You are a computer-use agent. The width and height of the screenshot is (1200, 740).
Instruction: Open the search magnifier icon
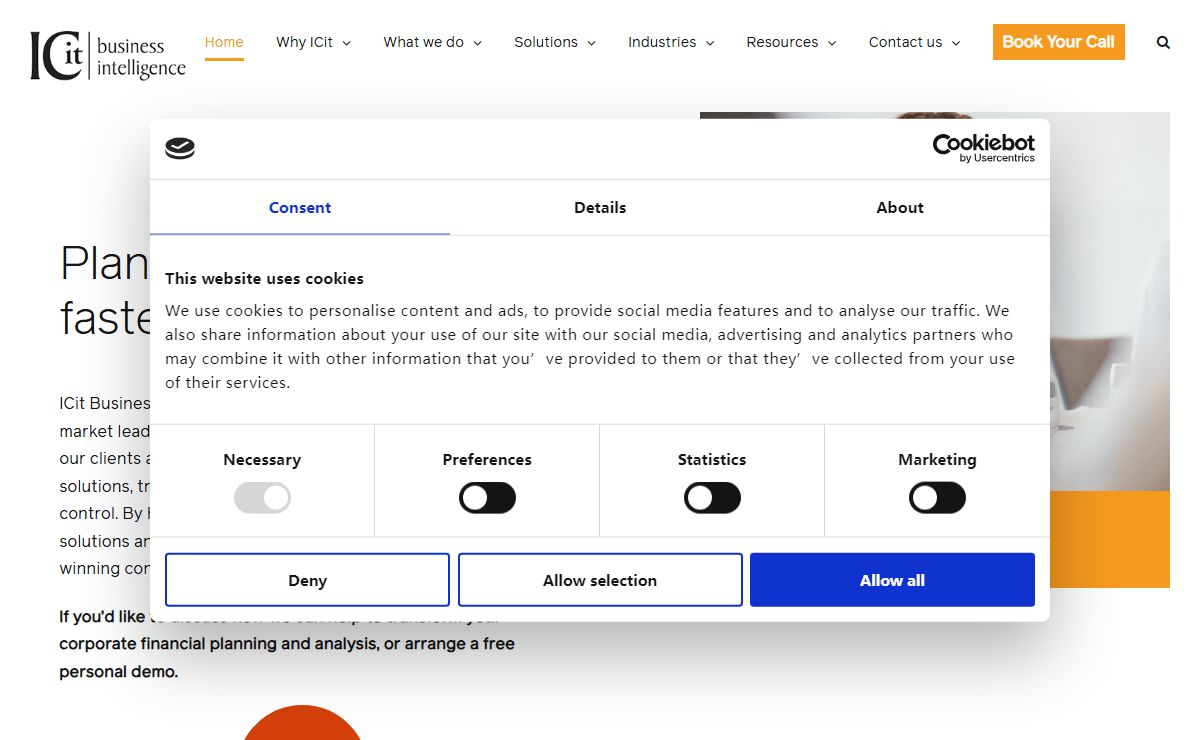(x=1163, y=42)
